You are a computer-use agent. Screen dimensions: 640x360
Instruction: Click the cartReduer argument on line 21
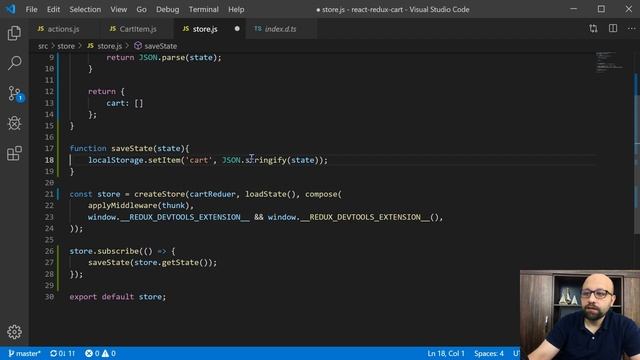pos(213,194)
